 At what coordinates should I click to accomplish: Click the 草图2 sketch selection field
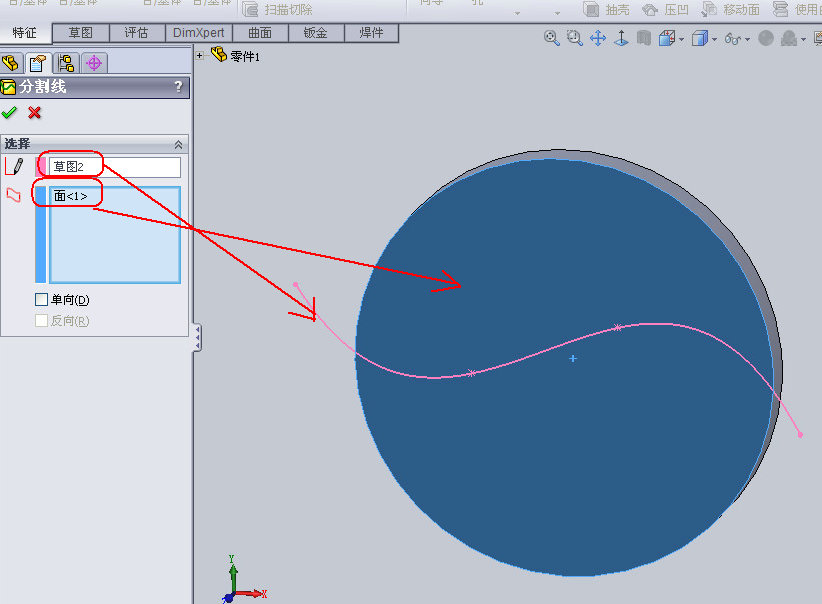[114, 167]
